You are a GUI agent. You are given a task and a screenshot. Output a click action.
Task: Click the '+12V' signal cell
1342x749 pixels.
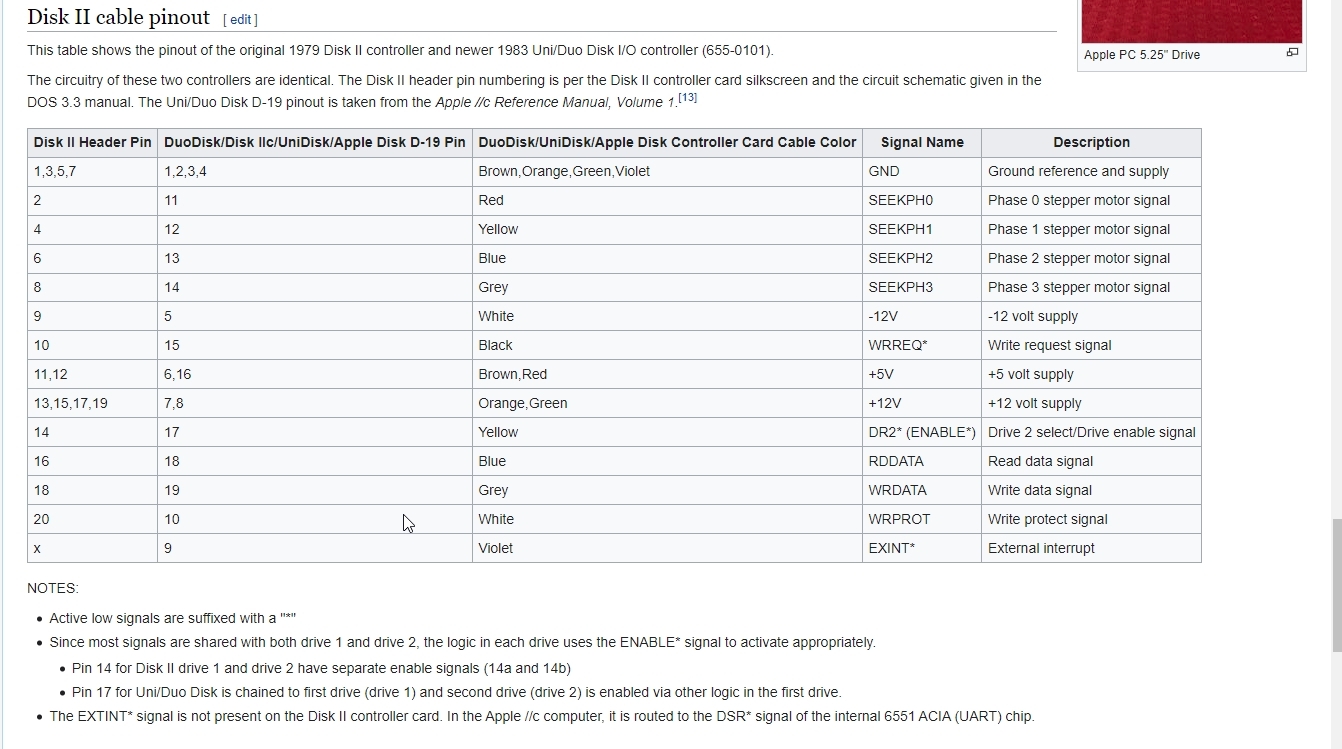point(922,403)
